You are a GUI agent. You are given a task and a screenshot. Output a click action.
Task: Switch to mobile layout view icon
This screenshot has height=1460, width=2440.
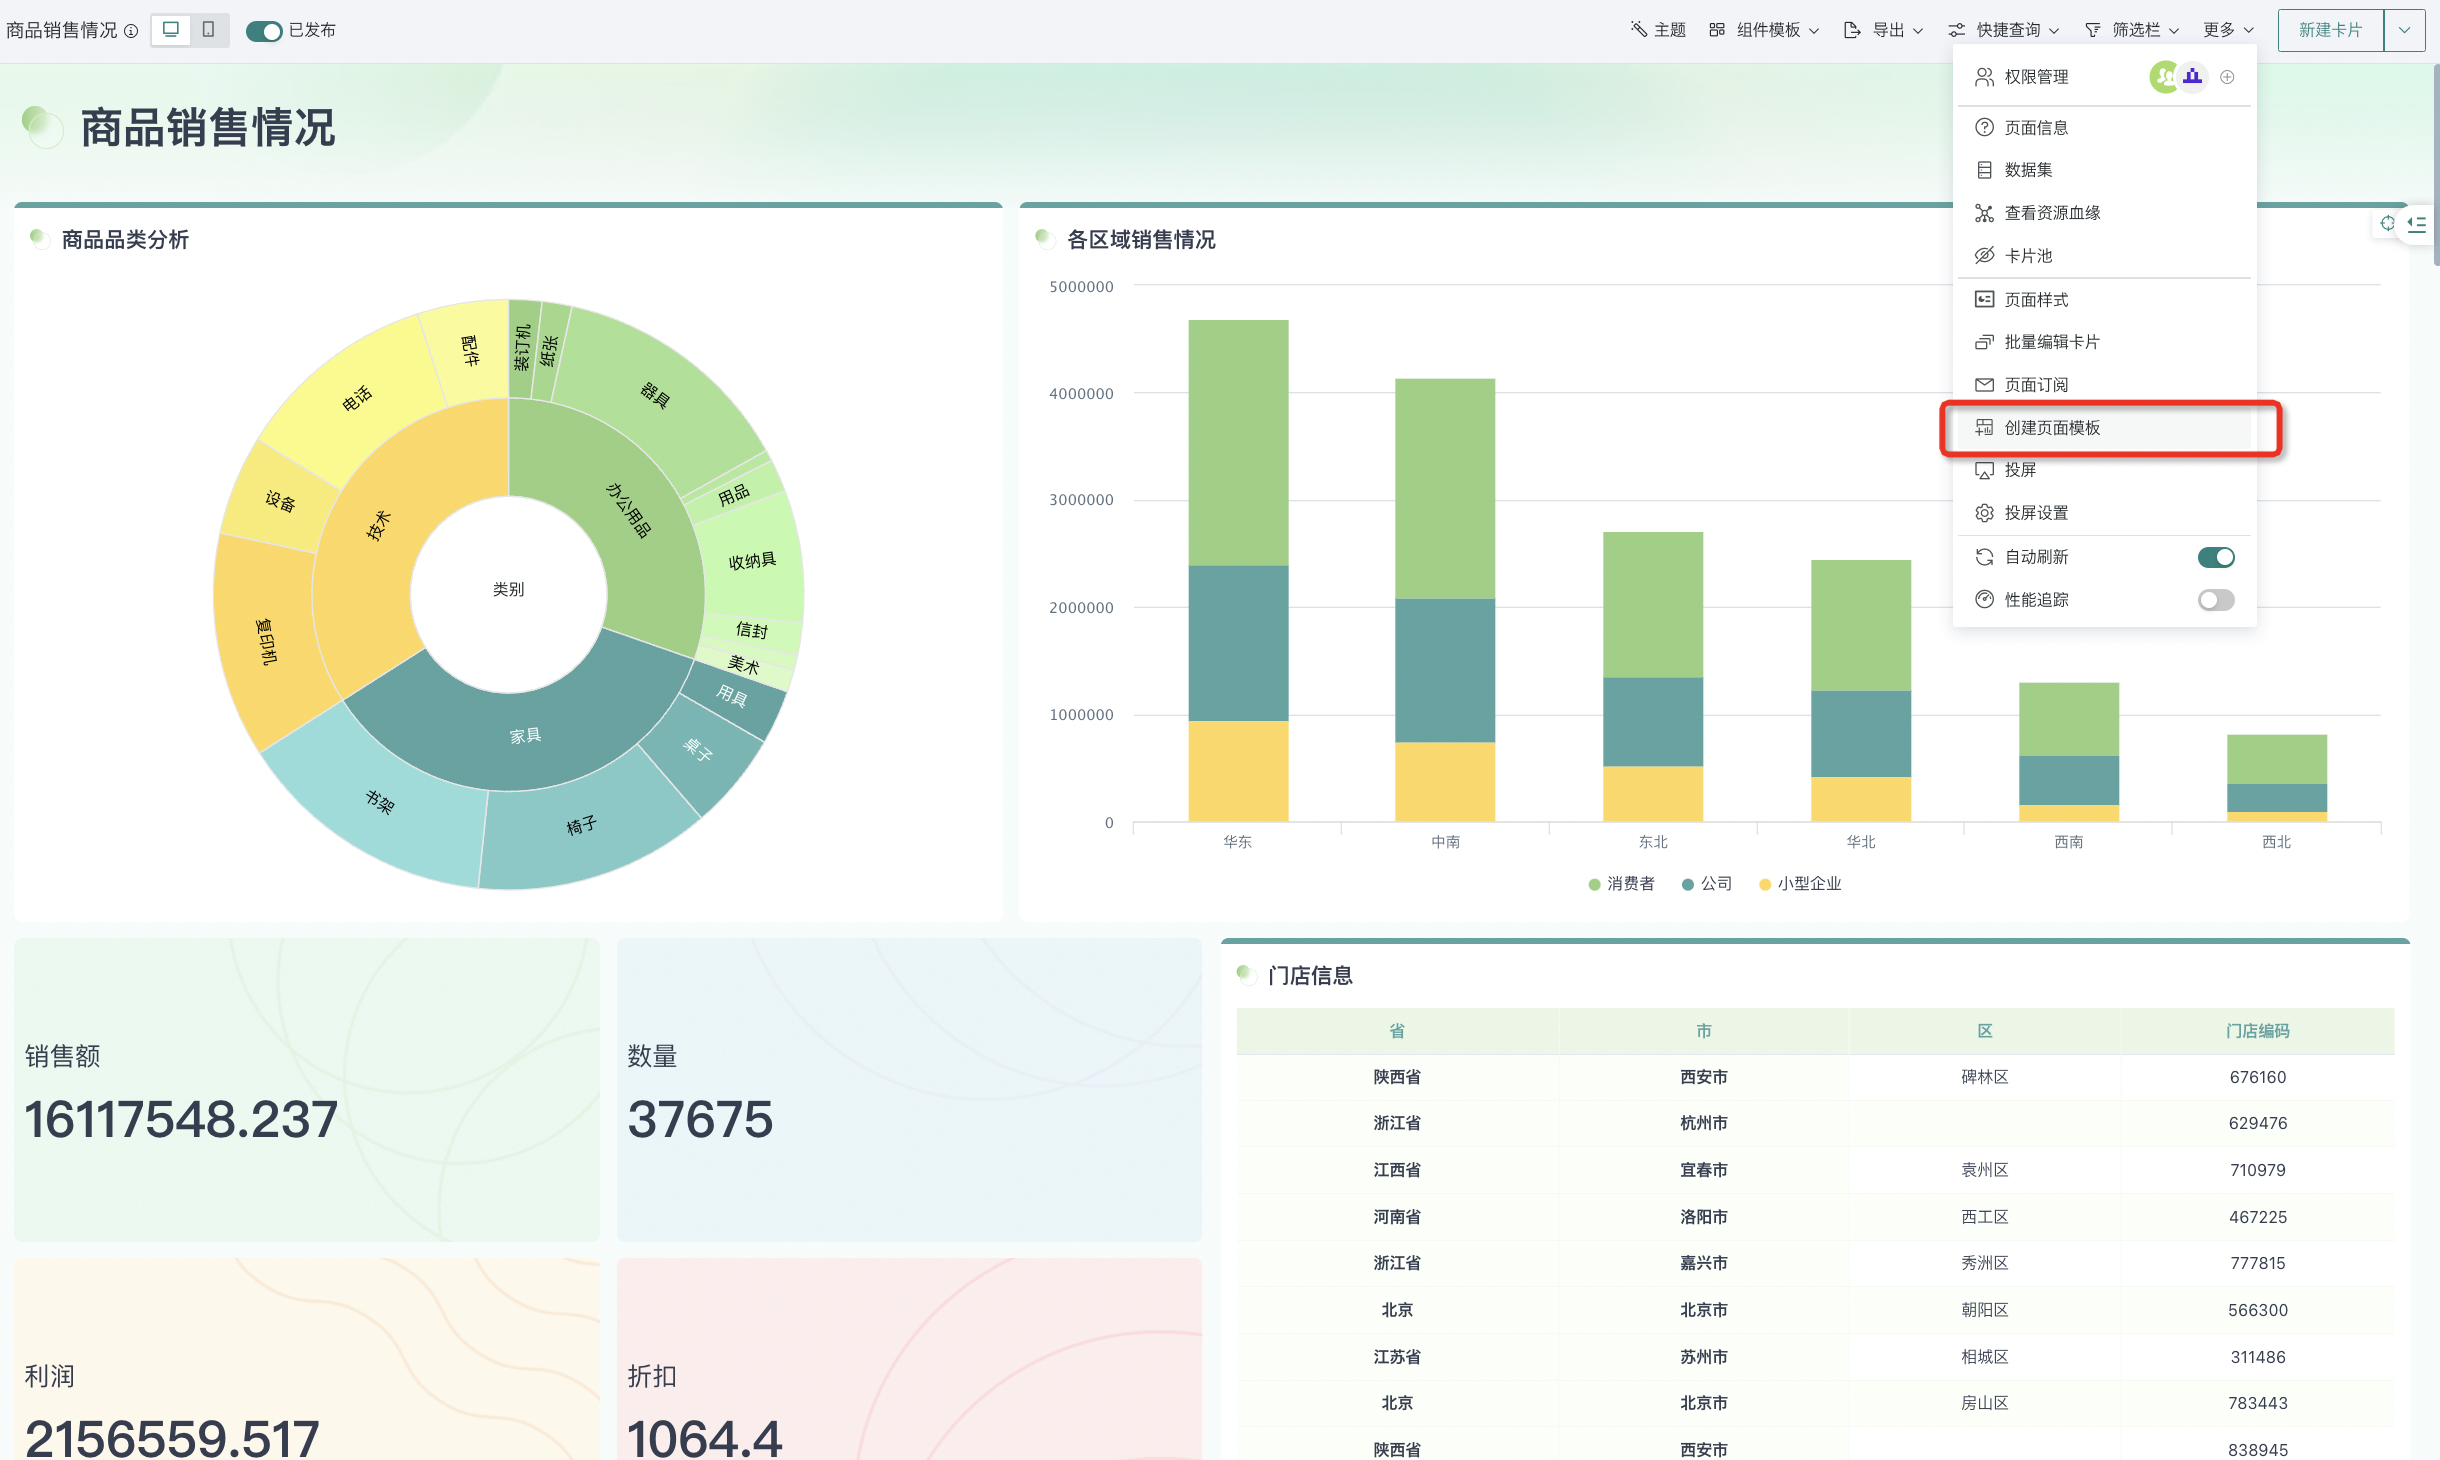(x=208, y=30)
